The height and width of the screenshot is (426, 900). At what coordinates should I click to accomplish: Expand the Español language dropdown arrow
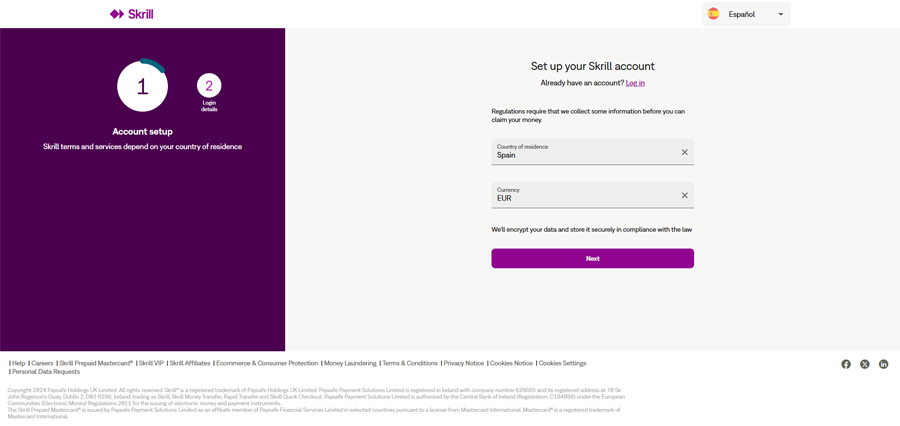click(781, 14)
